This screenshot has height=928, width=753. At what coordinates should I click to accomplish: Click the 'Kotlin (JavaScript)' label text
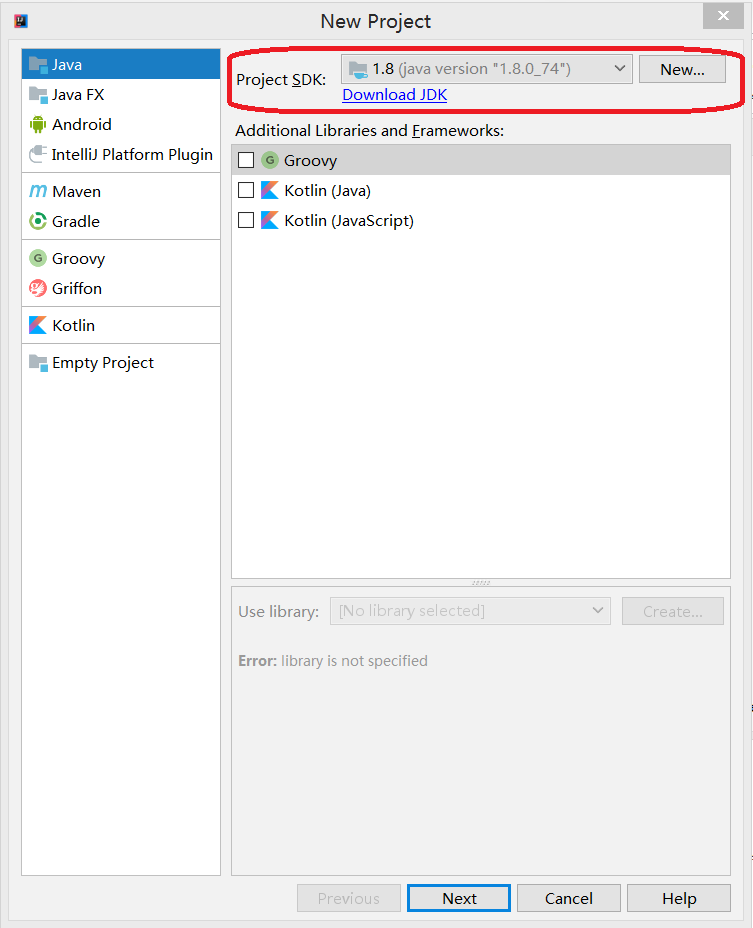point(349,221)
